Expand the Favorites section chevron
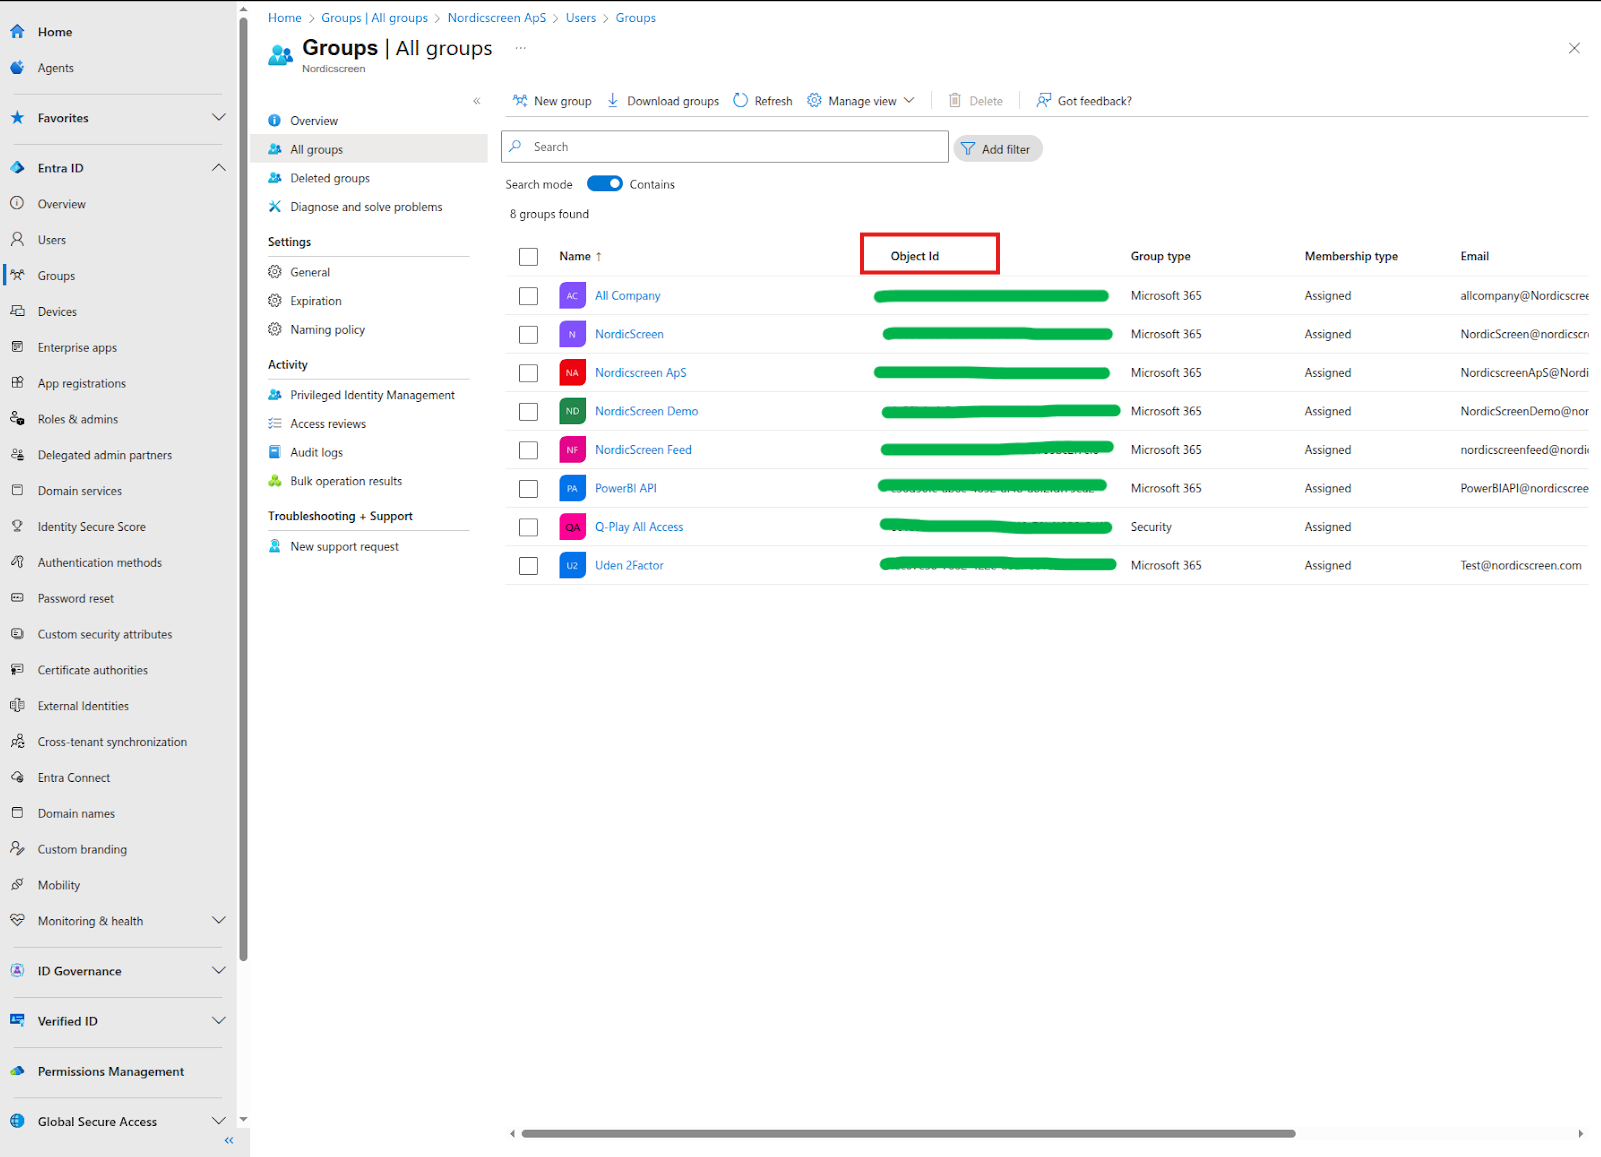The width and height of the screenshot is (1601, 1157). click(218, 118)
